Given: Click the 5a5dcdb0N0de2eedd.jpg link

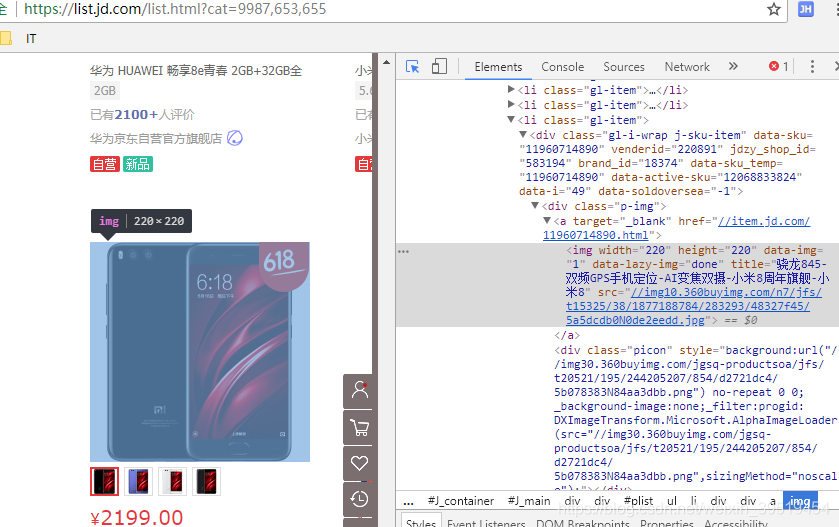Looking at the screenshot, I should click(635, 320).
